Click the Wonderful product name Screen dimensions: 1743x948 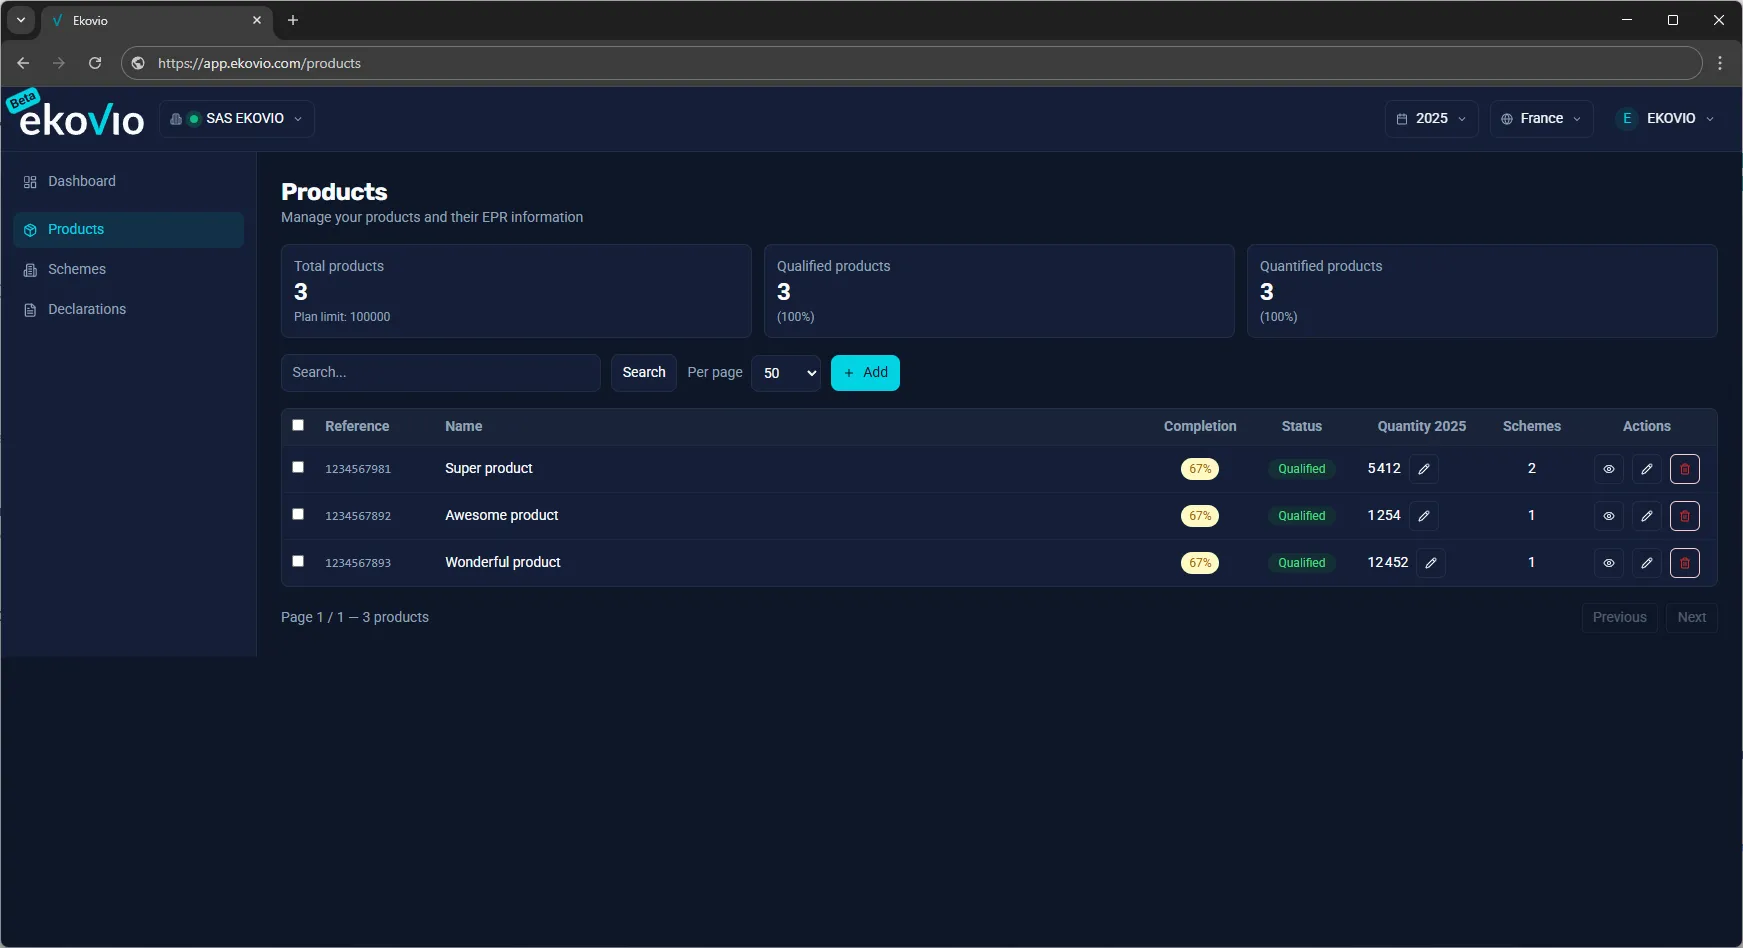tap(503, 562)
